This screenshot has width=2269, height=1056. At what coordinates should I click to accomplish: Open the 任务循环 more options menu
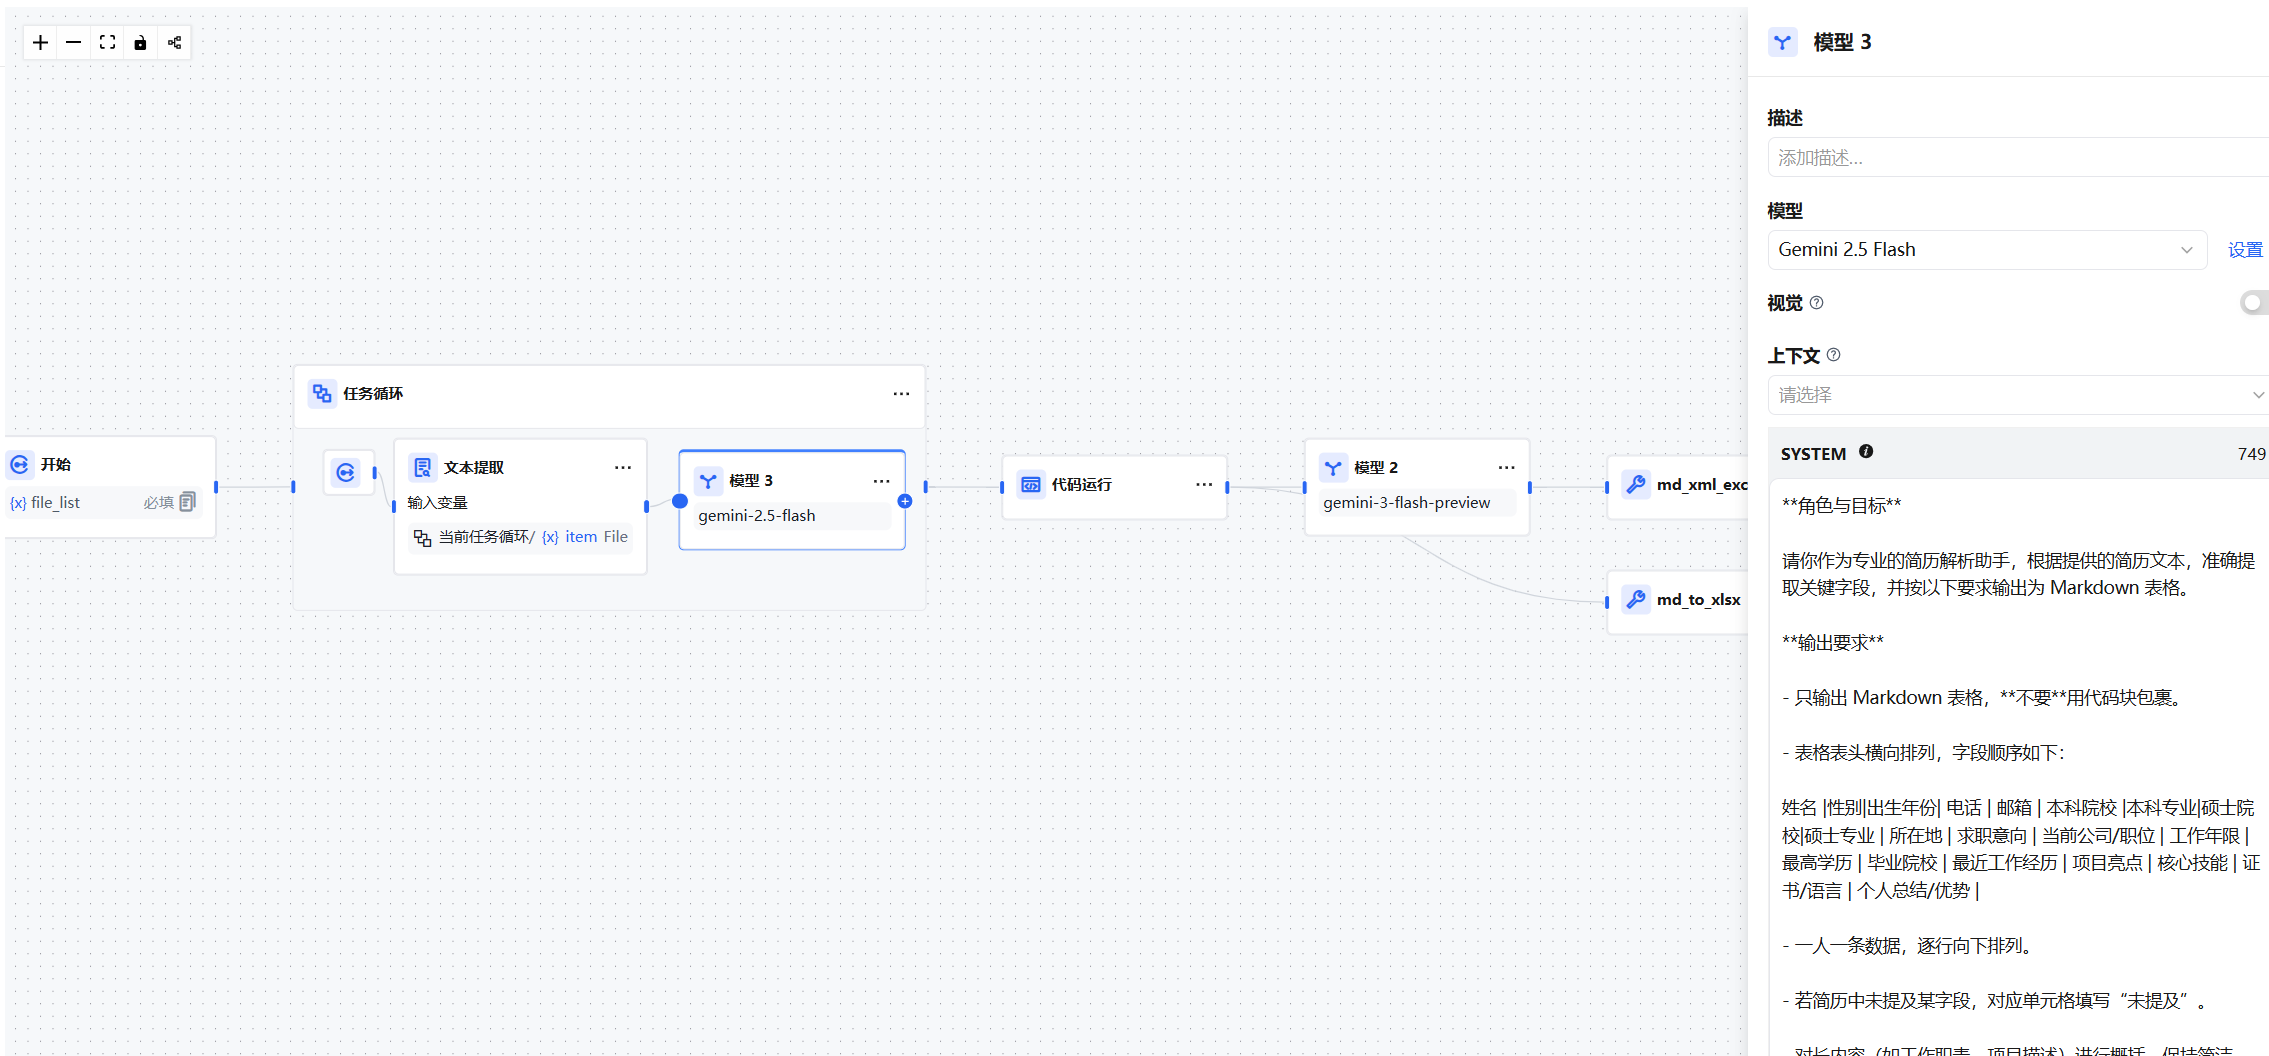click(901, 394)
